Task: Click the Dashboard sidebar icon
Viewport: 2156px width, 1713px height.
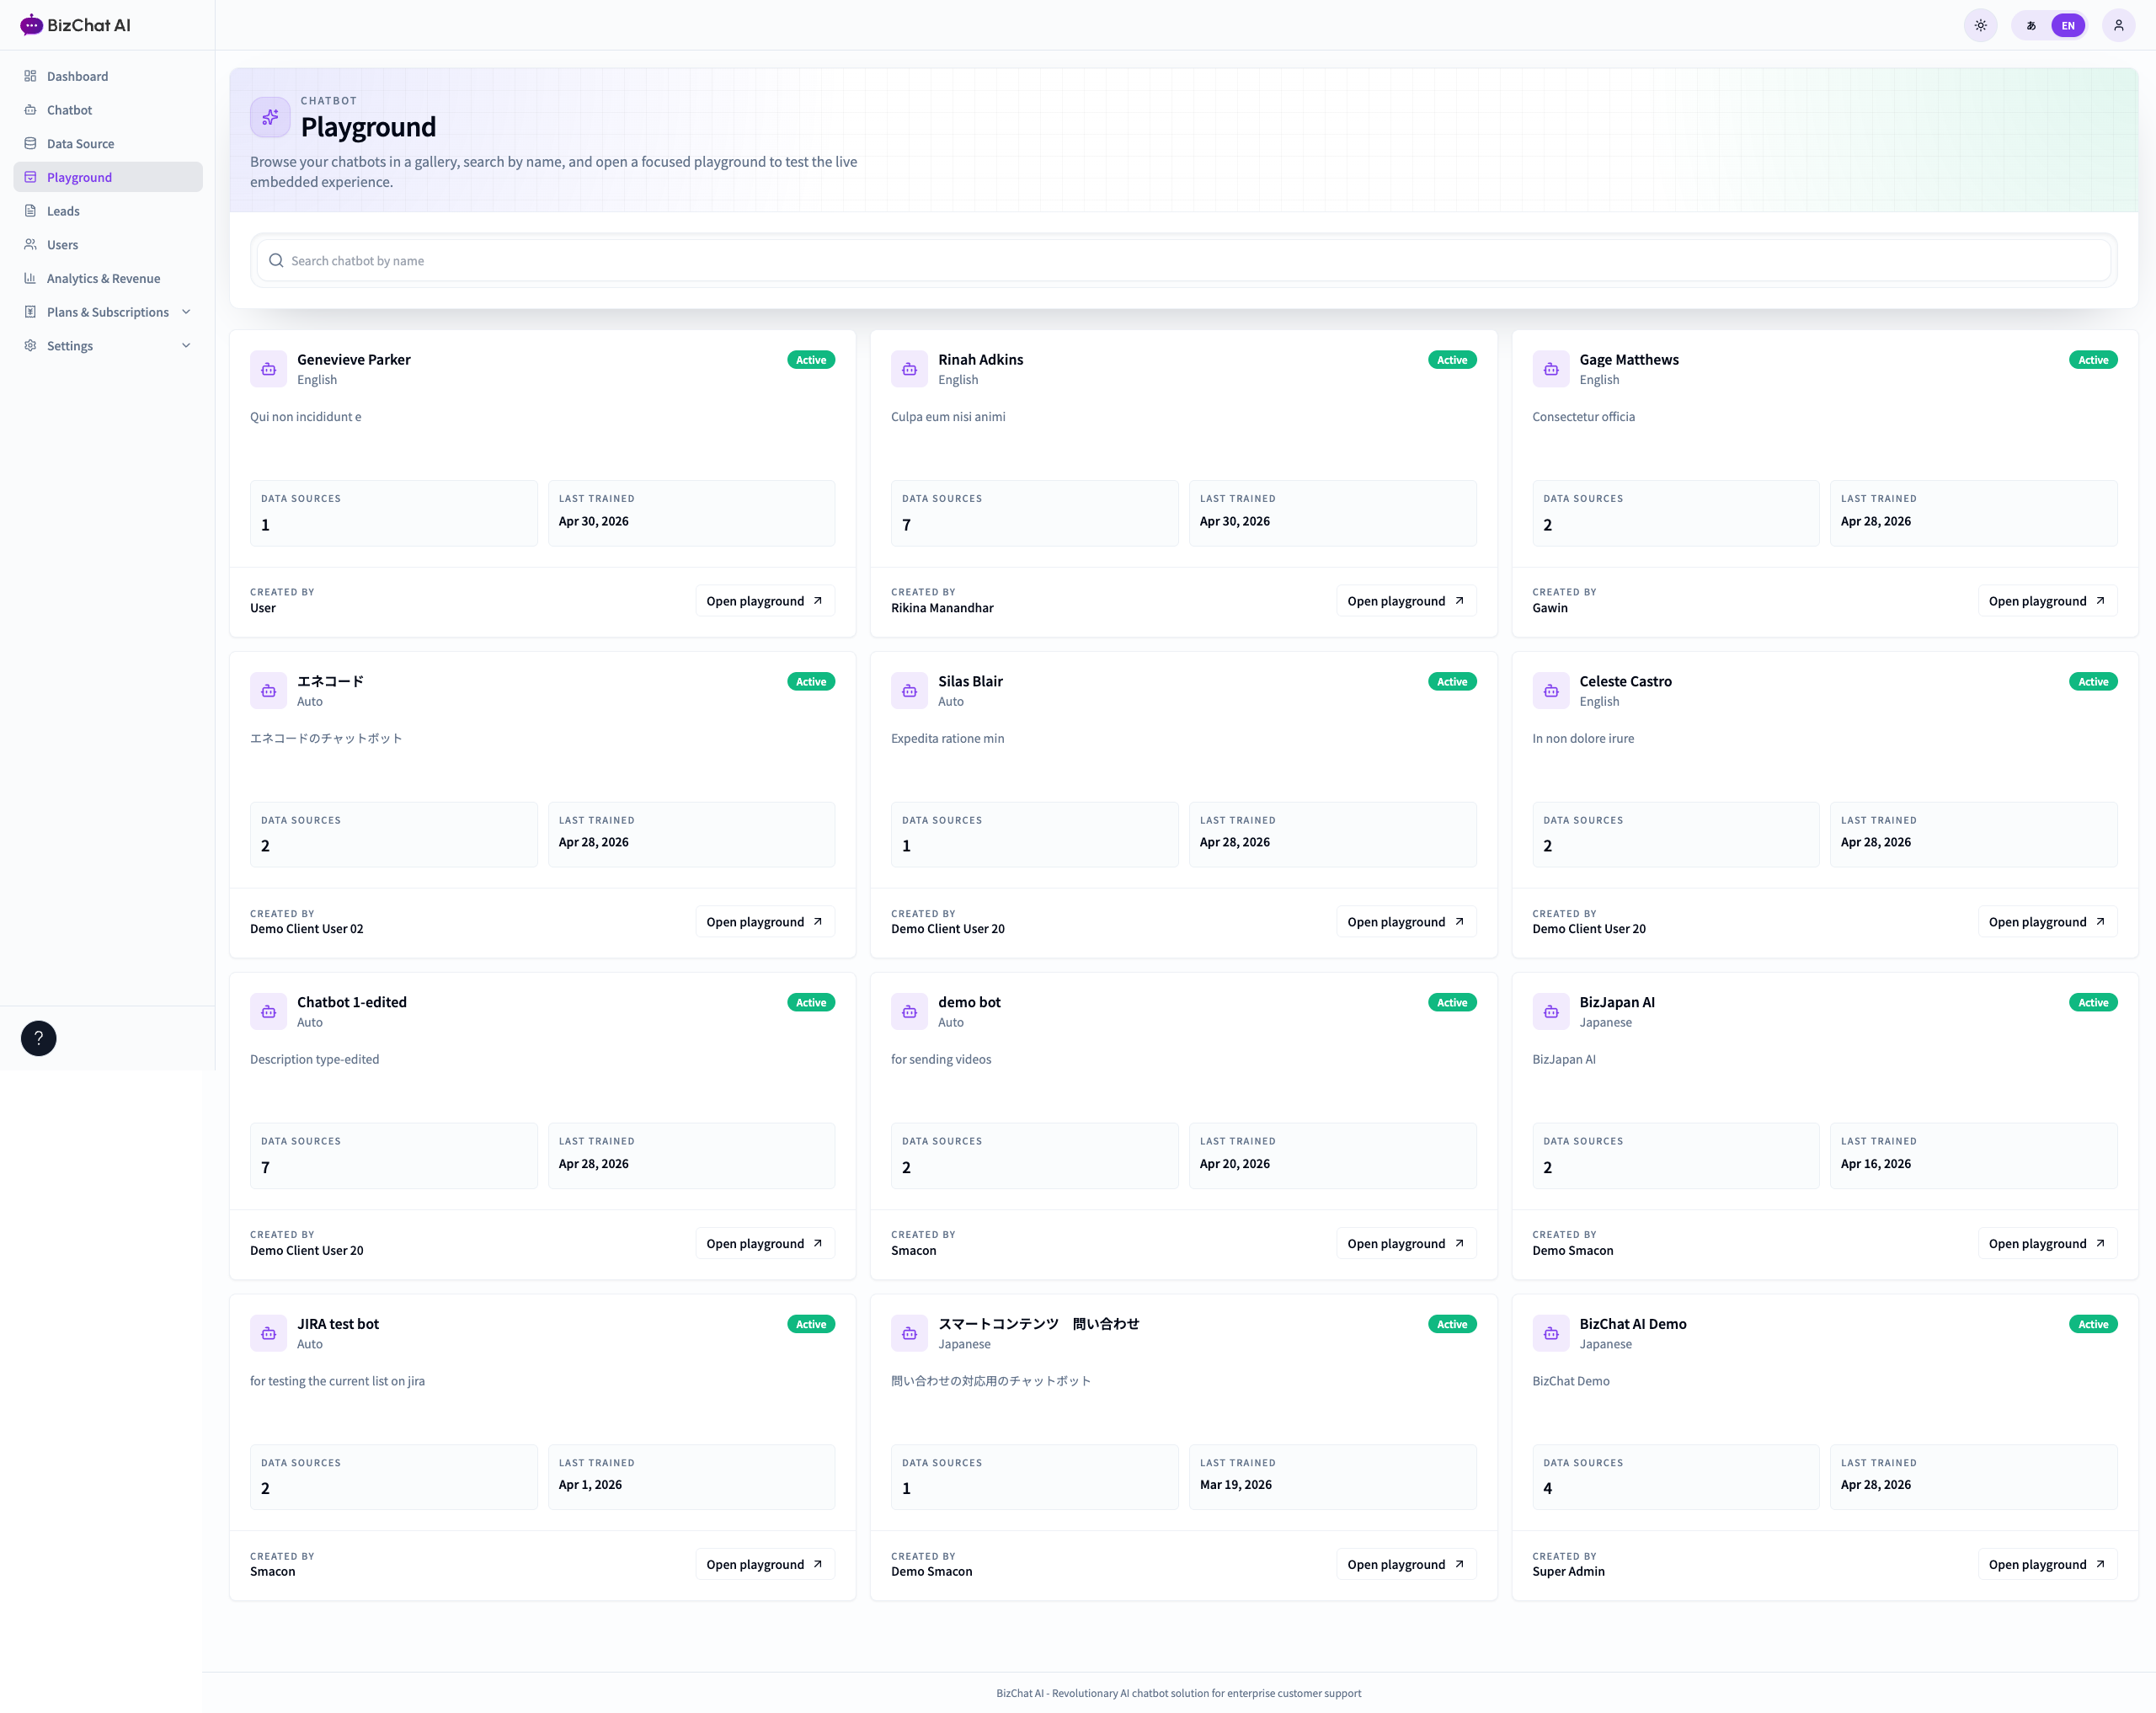Action: [30, 76]
